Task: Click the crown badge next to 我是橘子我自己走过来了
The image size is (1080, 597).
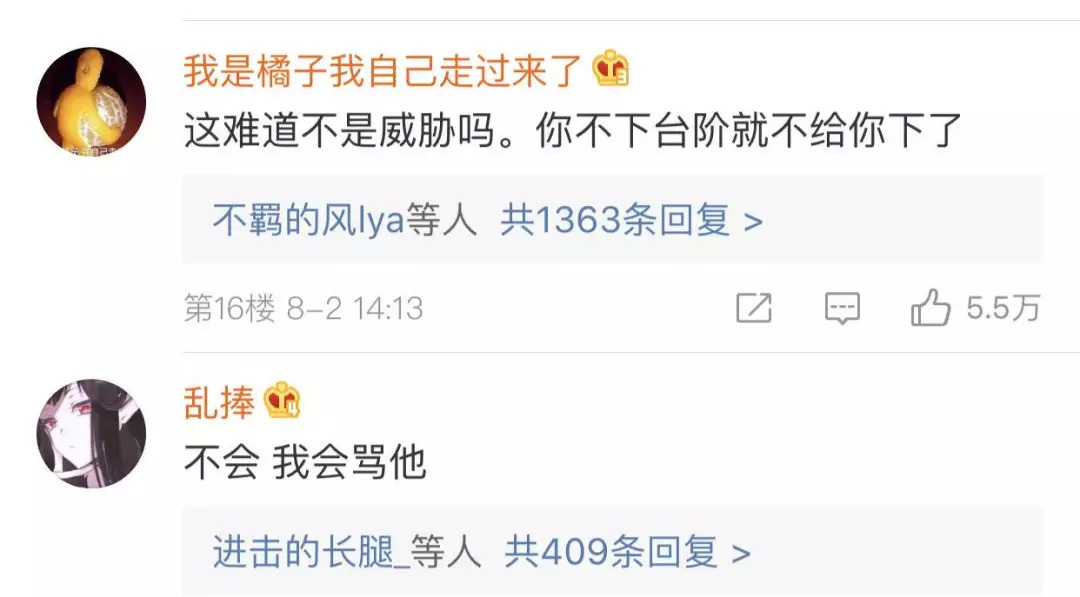Action: click(611, 69)
